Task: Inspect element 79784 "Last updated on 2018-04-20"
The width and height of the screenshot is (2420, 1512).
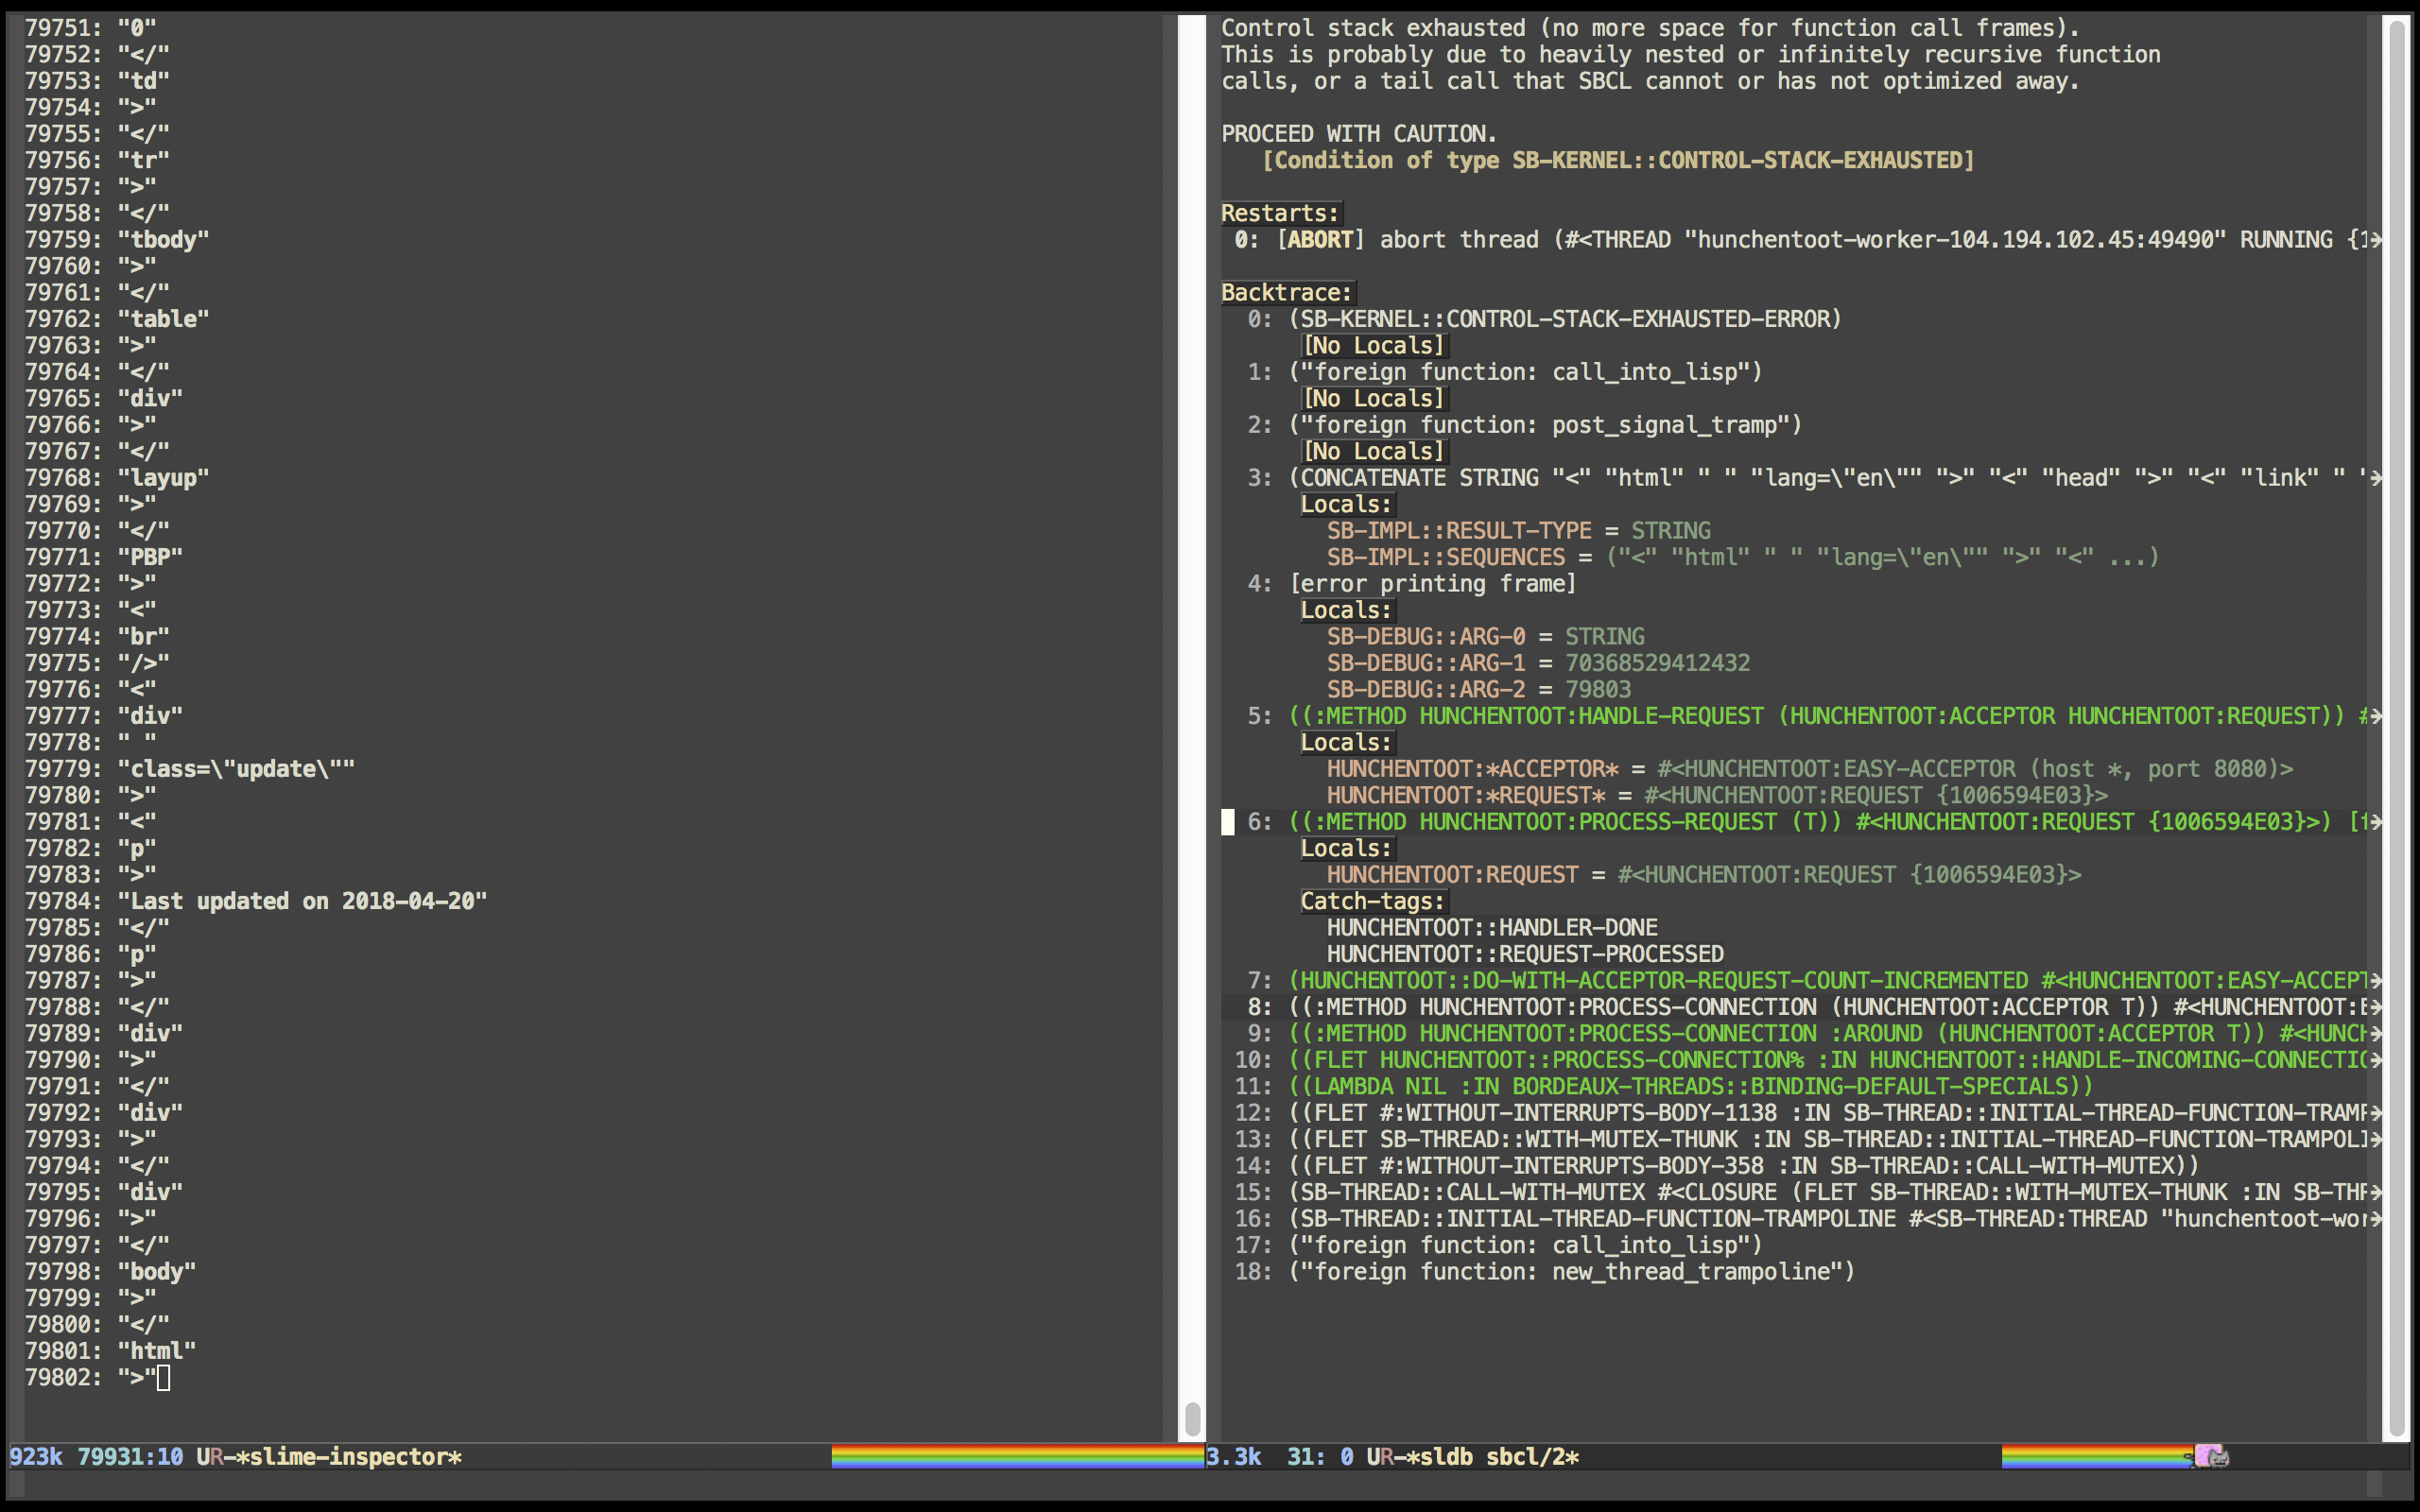Action: [302, 901]
